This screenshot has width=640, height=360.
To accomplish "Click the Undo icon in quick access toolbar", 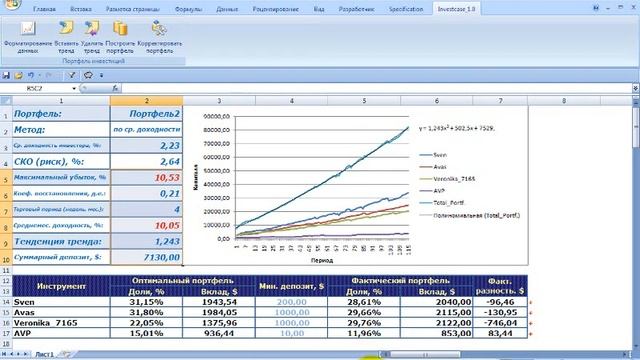I will 31,75.
